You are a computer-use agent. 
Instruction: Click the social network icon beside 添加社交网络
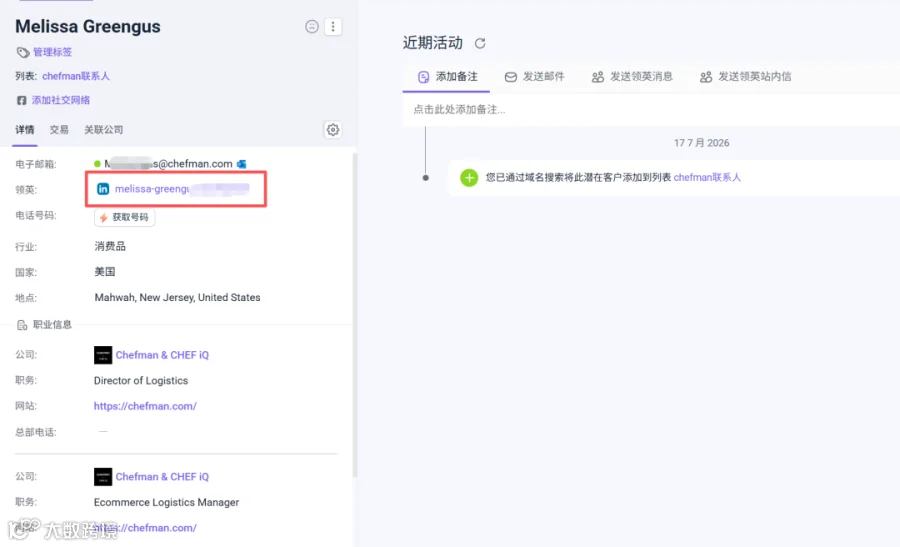coord(21,100)
